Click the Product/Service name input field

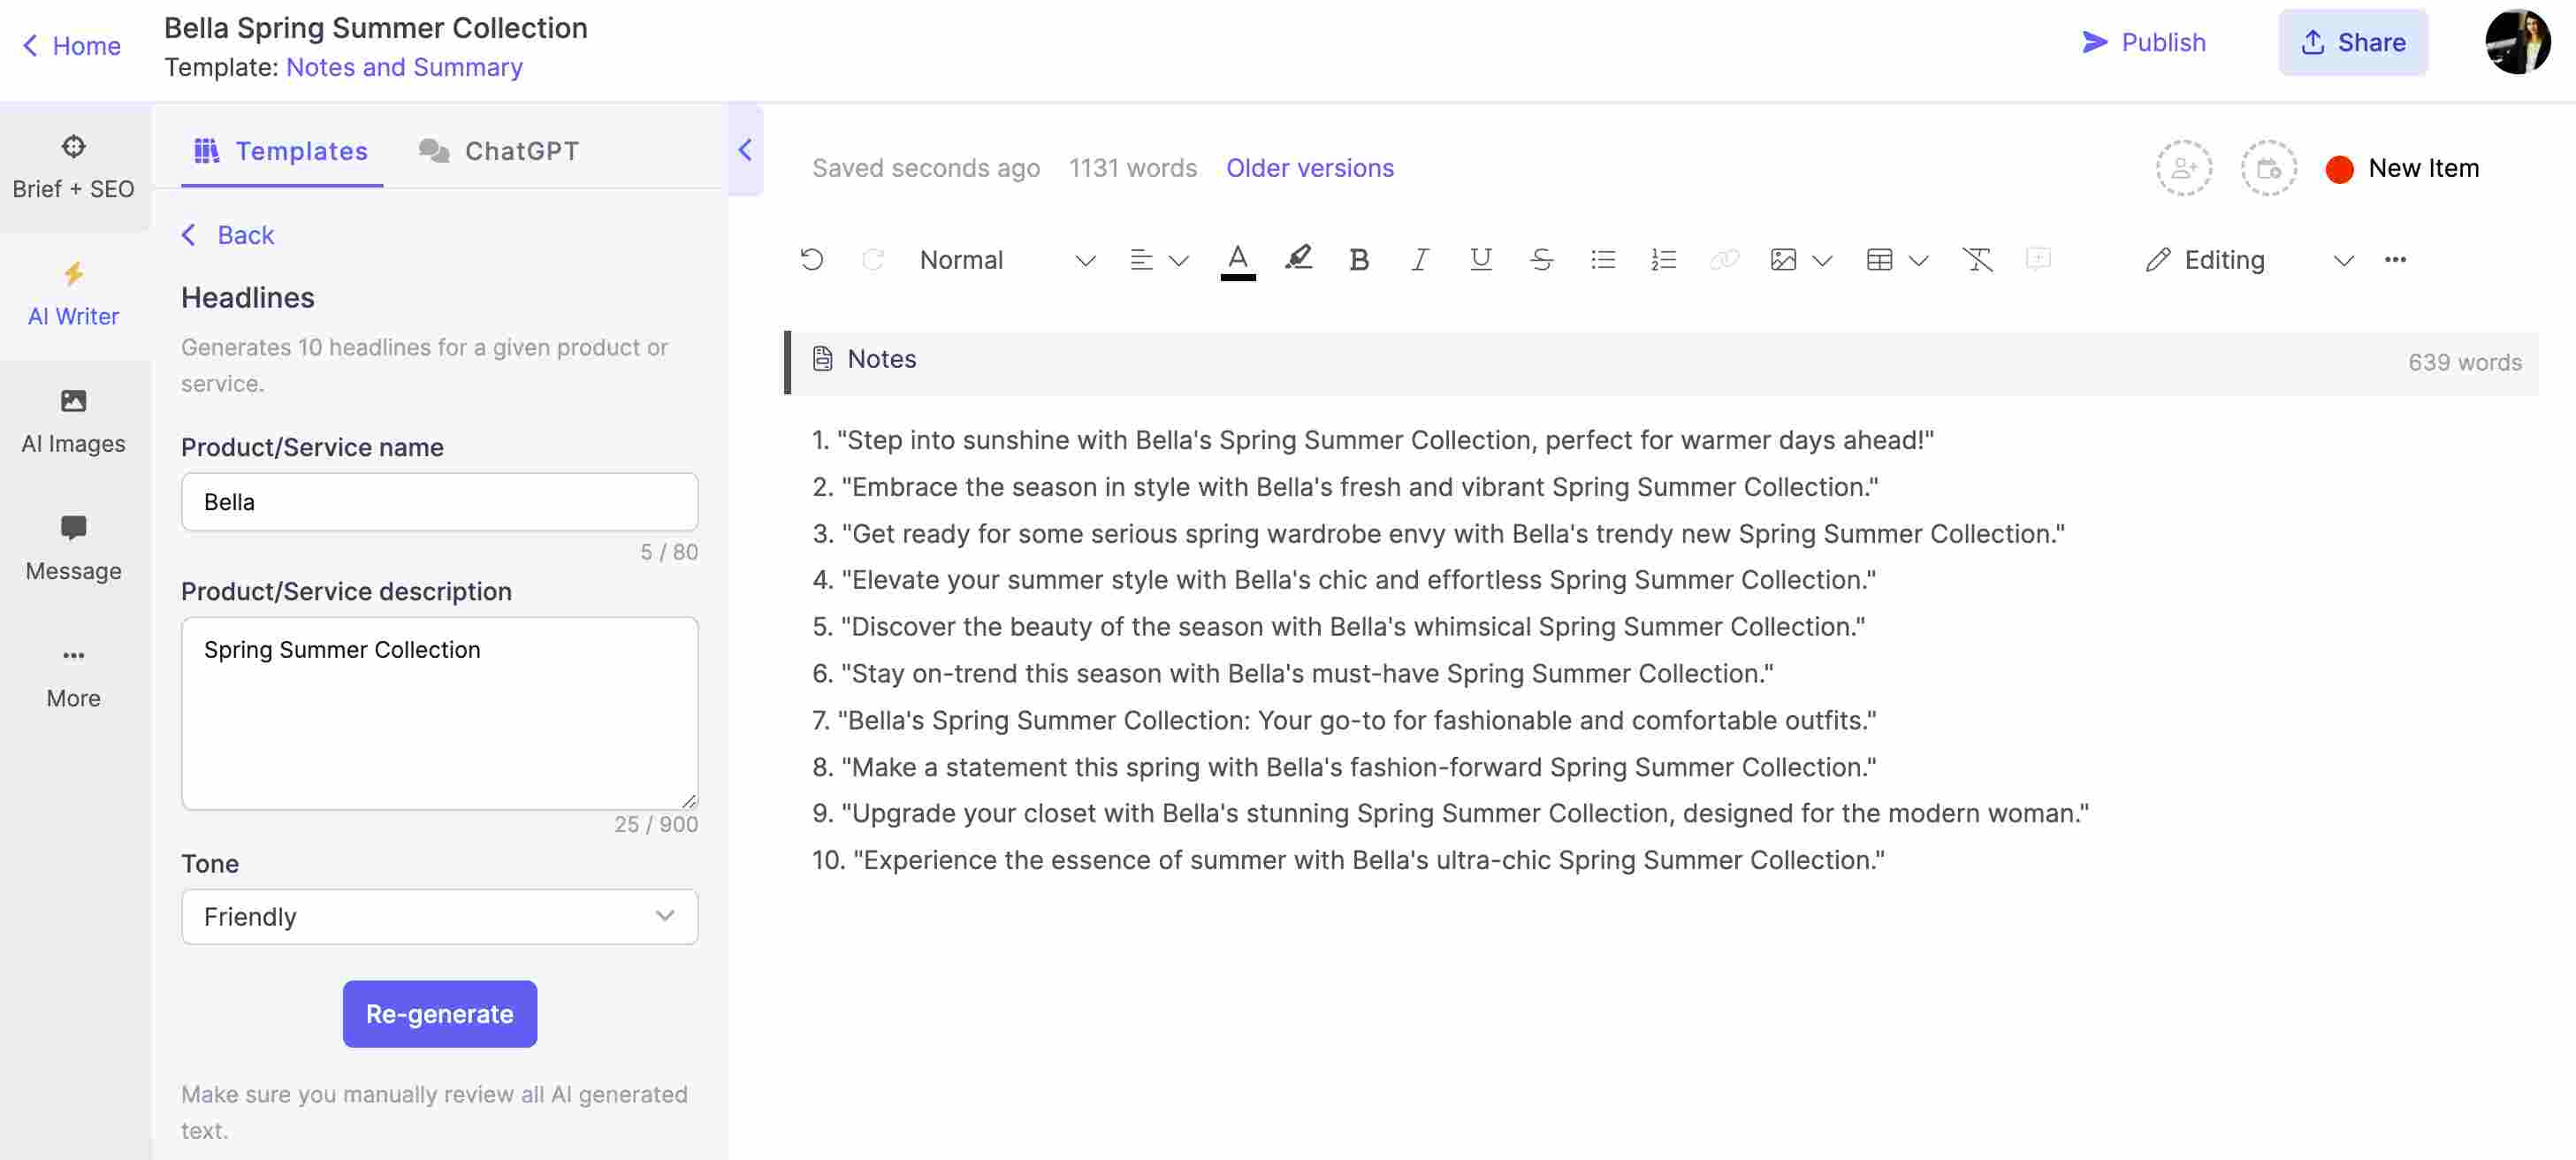[438, 501]
